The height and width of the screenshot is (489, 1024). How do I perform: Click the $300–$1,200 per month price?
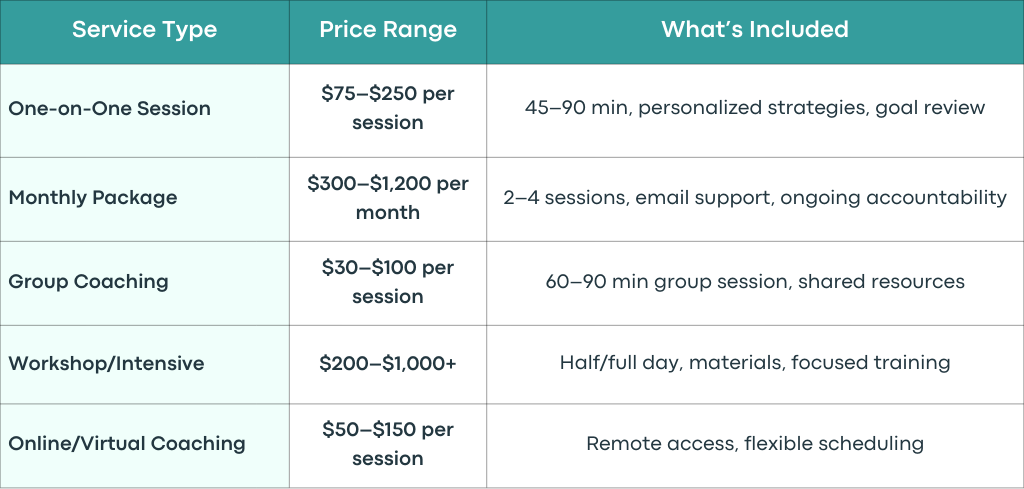point(388,198)
